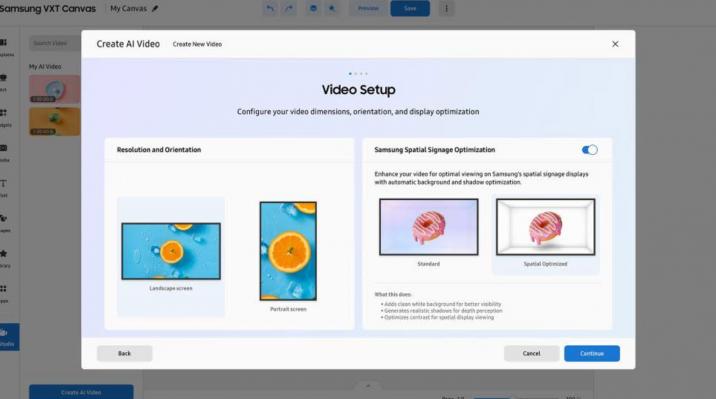The width and height of the screenshot is (716, 399).
Task: Choose the Standard donut preview option
Action: click(428, 233)
